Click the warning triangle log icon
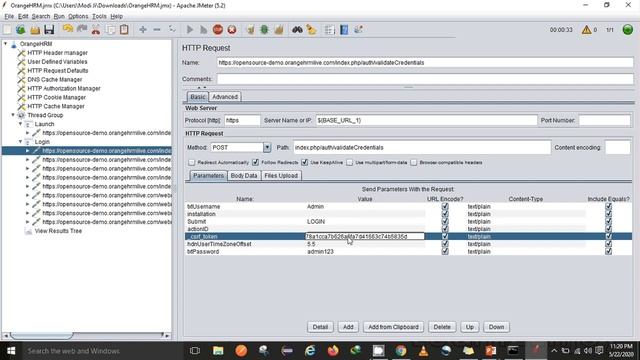This screenshot has width=640, height=360. [x=586, y=30]
